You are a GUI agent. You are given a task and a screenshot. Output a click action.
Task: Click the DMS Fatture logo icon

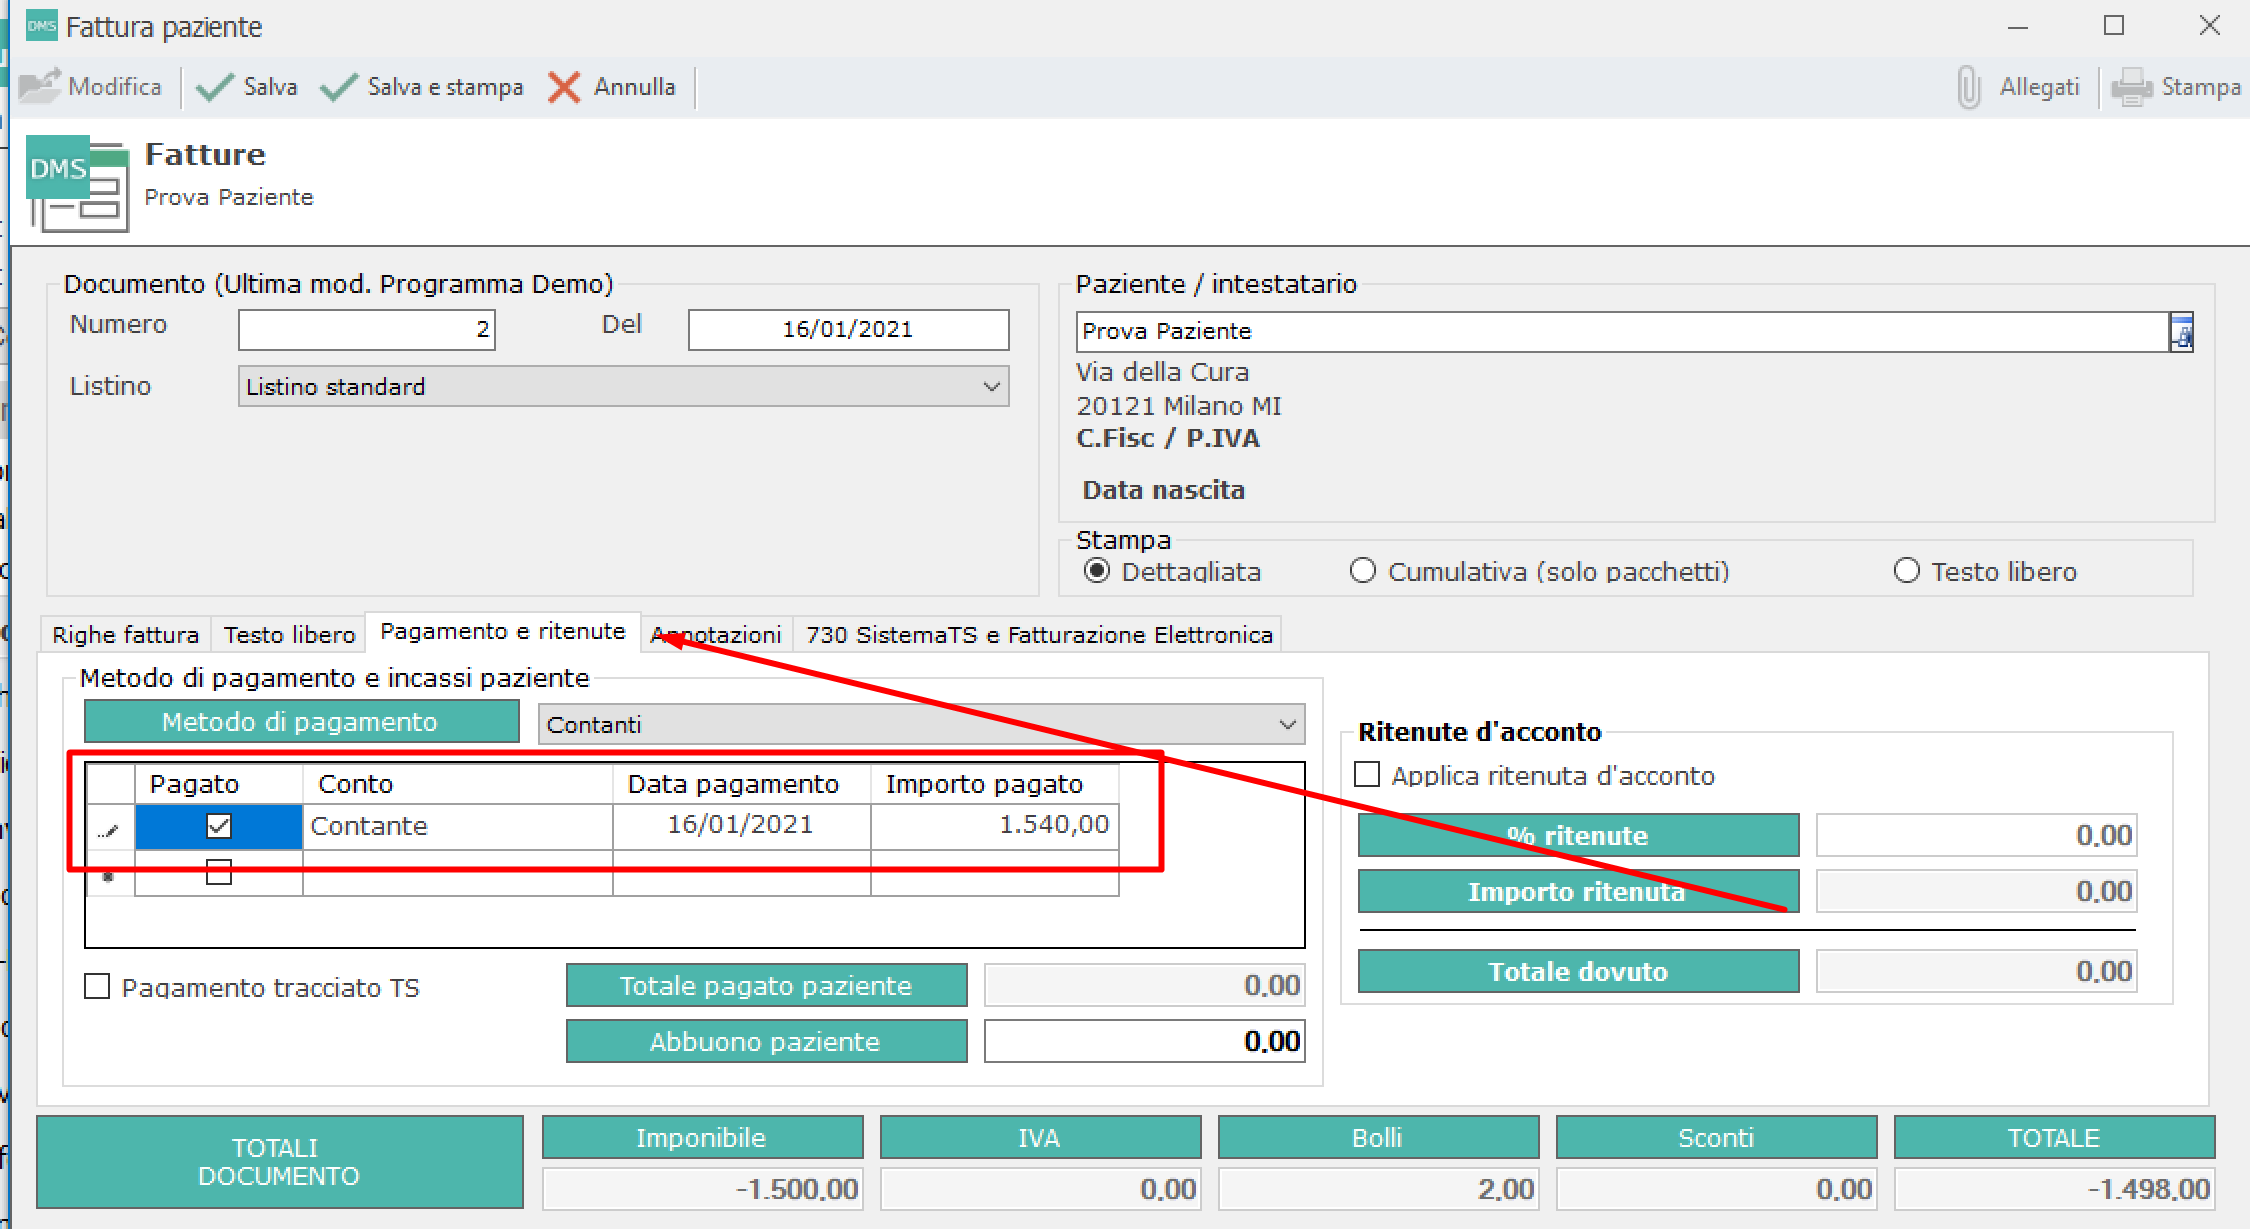point(78,183)
